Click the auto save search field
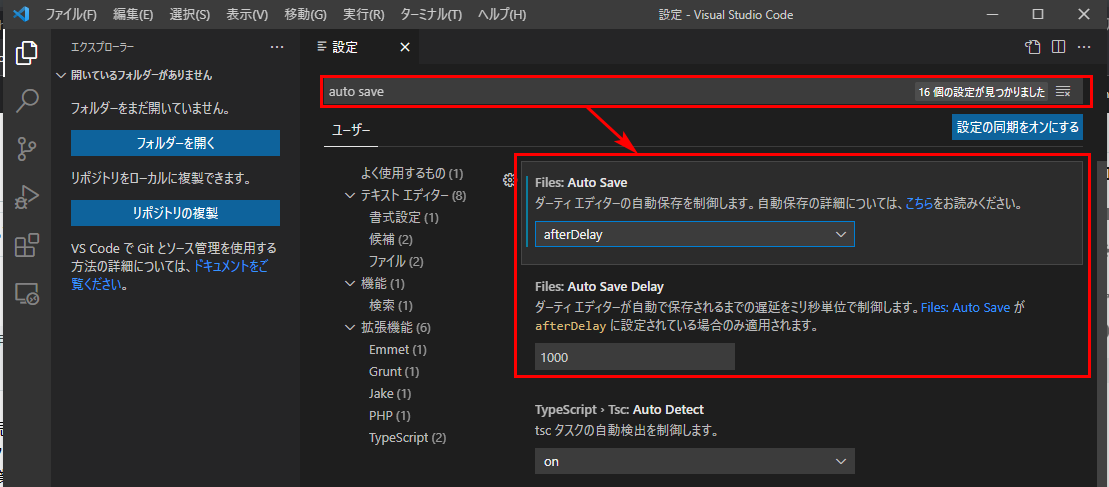1109x487 pixels. click(615, 92)
